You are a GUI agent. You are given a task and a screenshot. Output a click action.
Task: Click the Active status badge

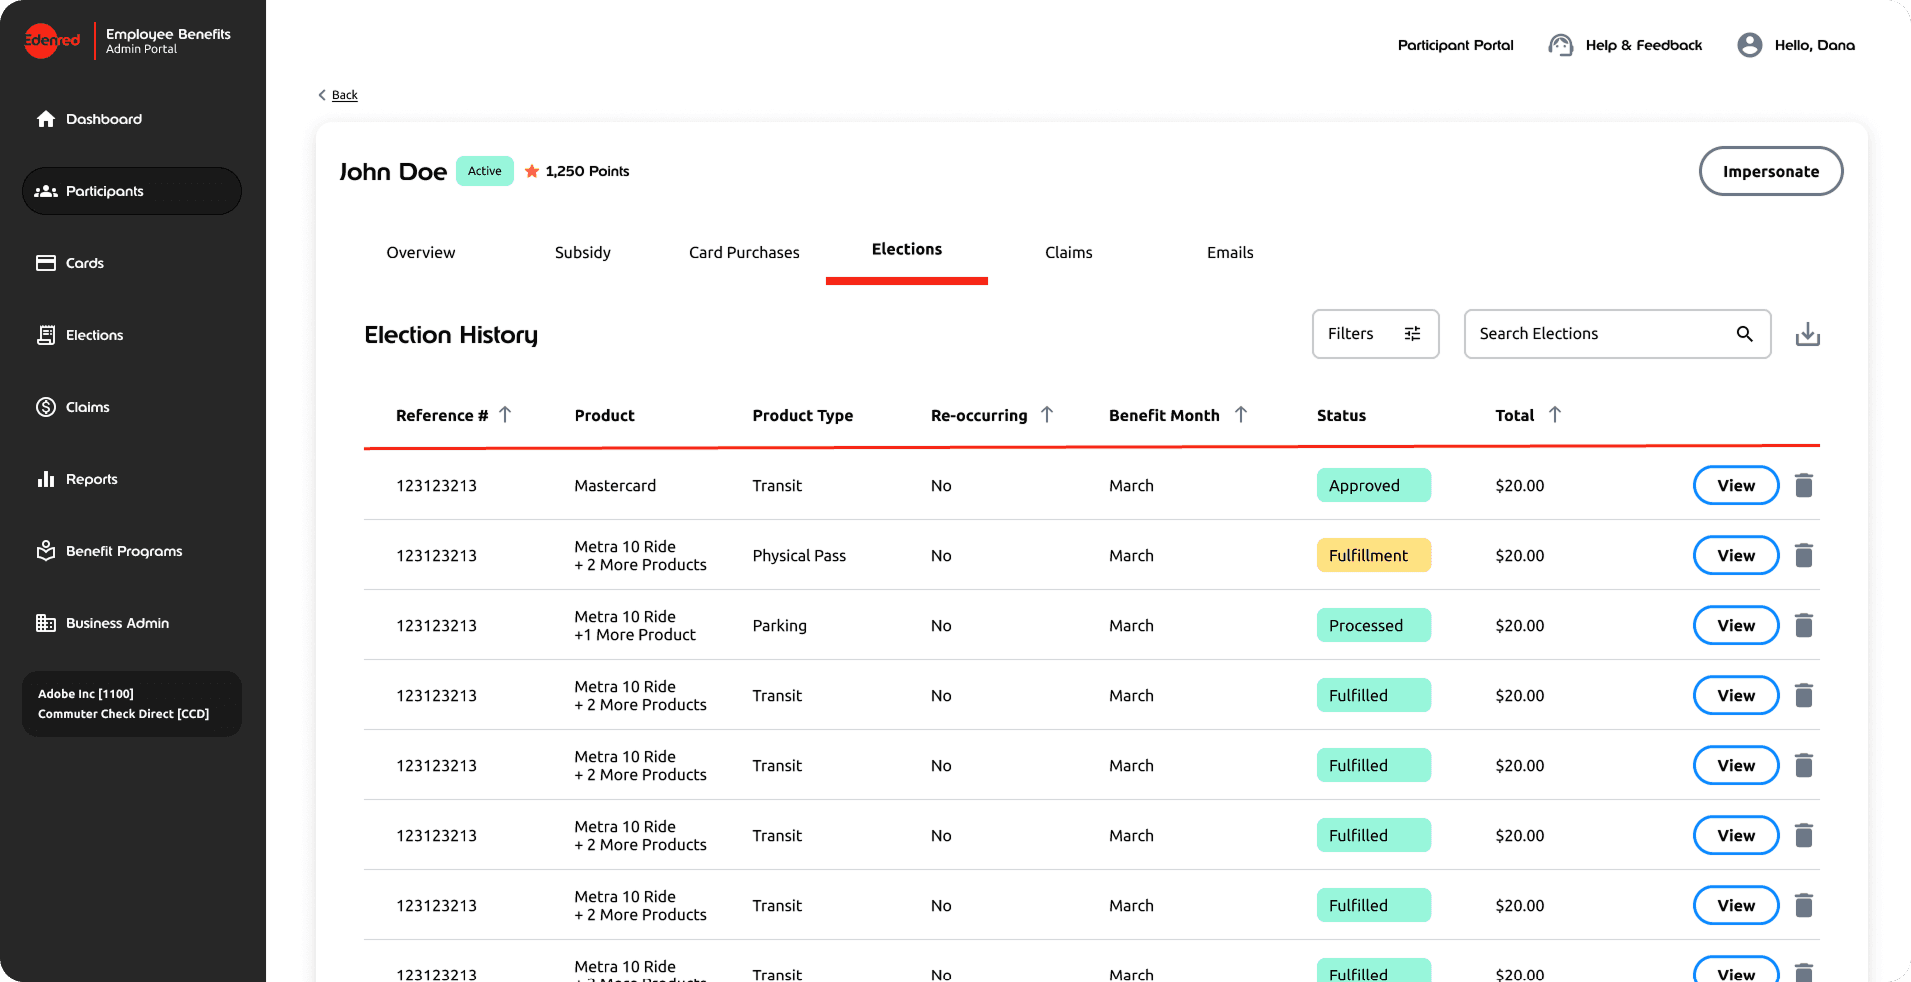click(485, 171)
